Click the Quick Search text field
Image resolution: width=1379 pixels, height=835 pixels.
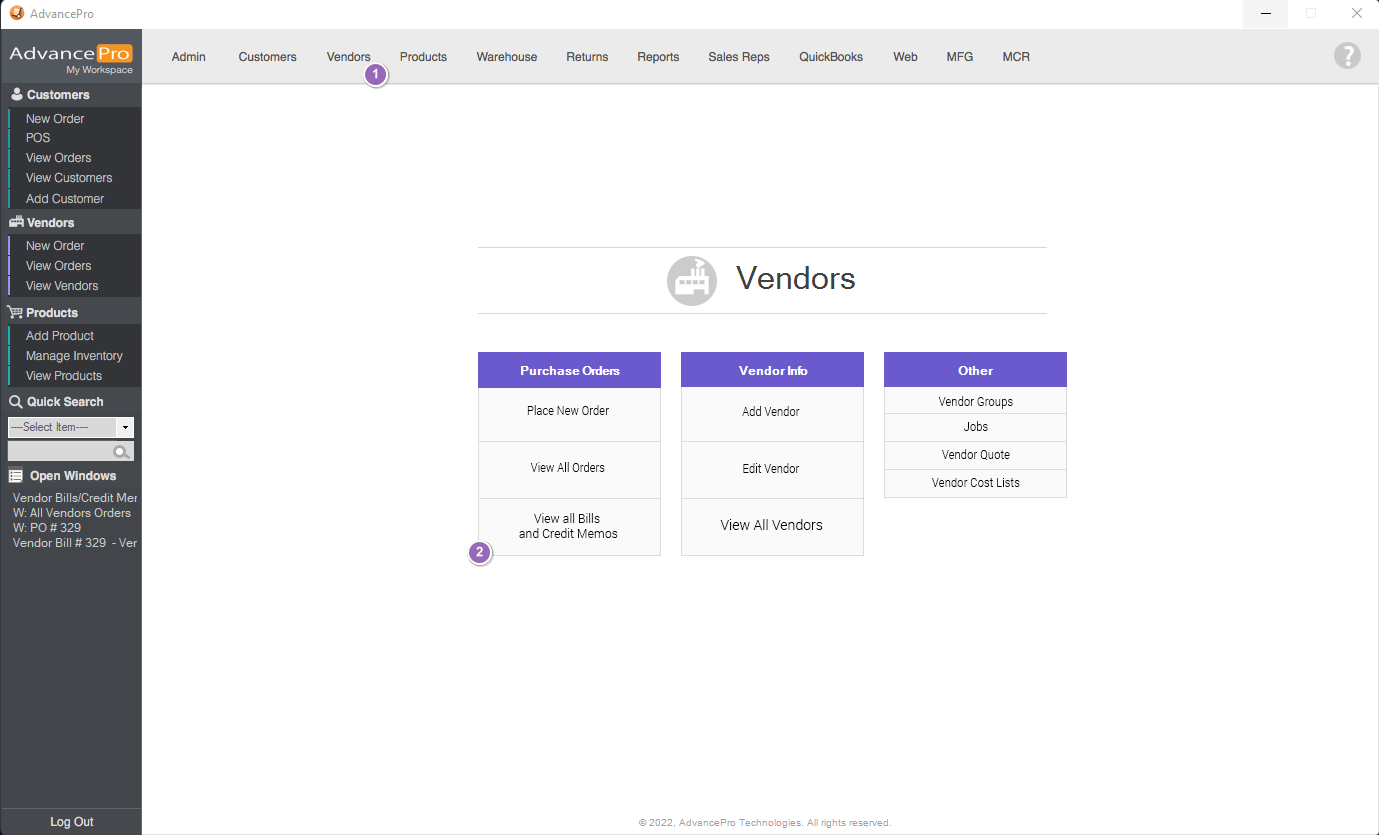60,452
